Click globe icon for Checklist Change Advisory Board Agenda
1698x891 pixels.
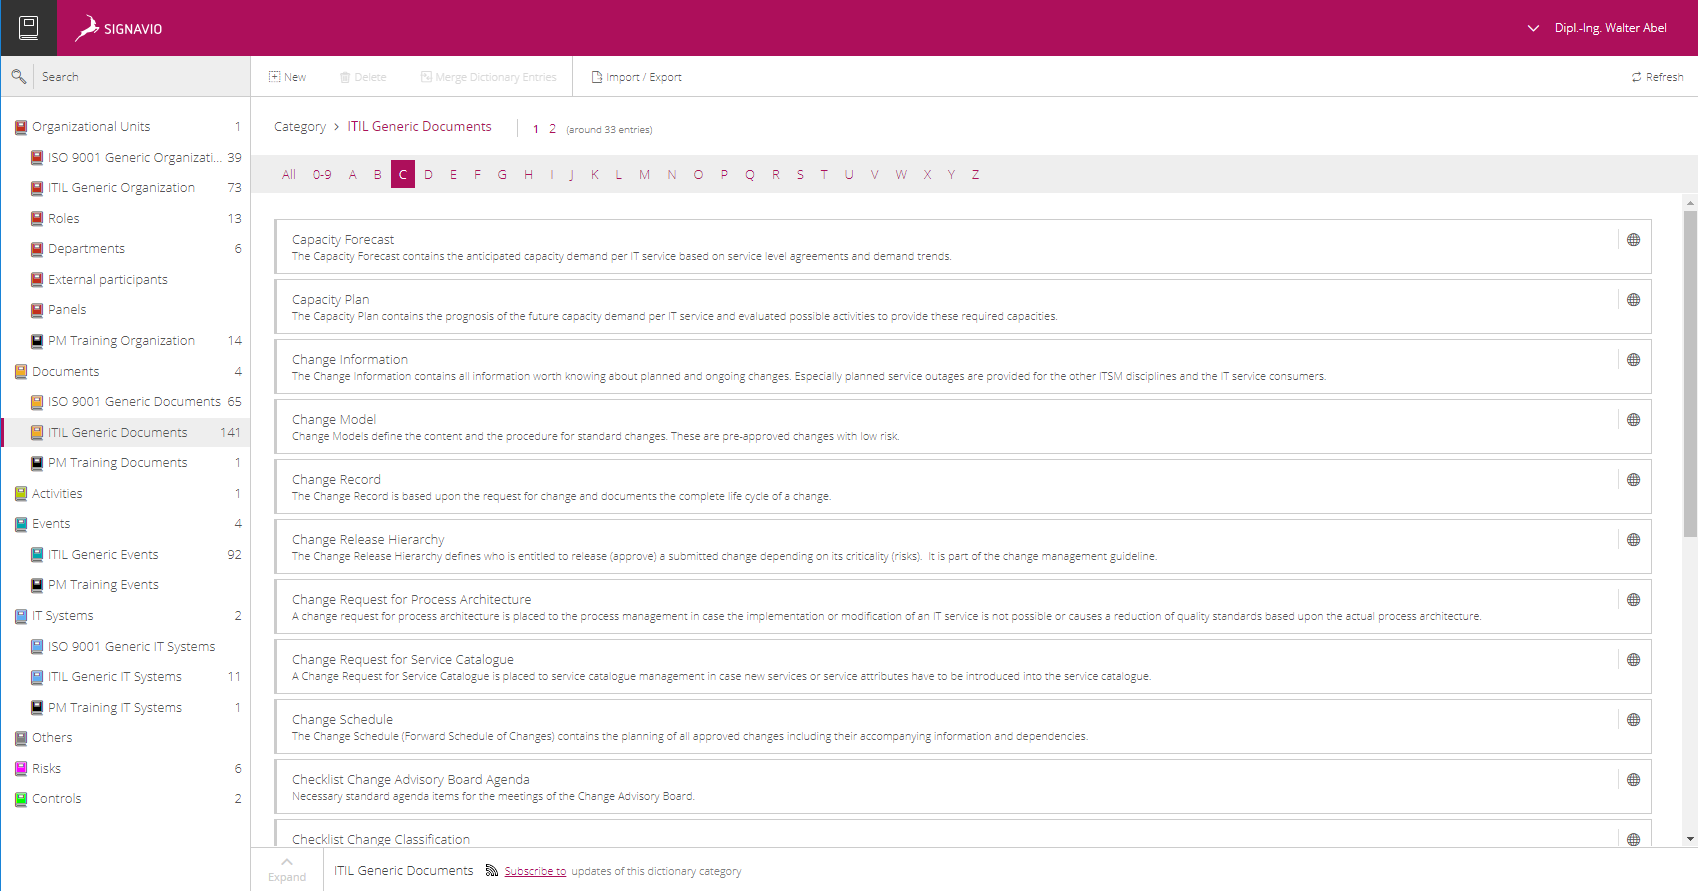[x=1633, y=780]
